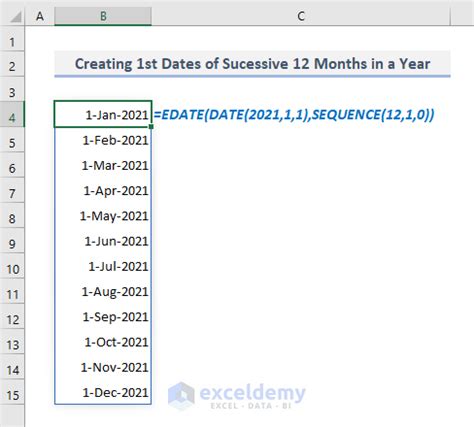Select cell containing 1-Aug-2021

(x=103, y=292)
